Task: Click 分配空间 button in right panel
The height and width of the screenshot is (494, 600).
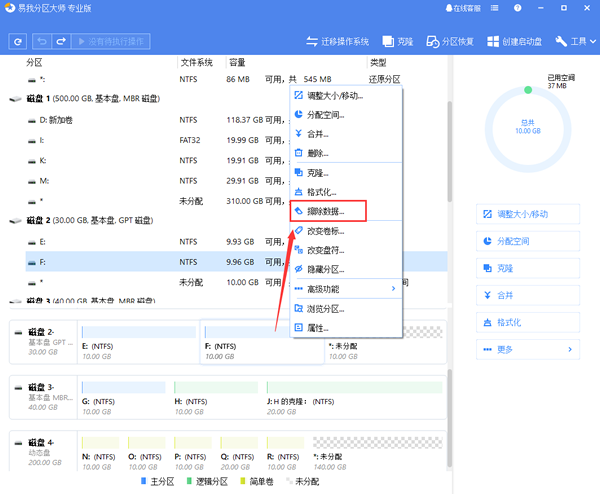Action: [528, 241]
